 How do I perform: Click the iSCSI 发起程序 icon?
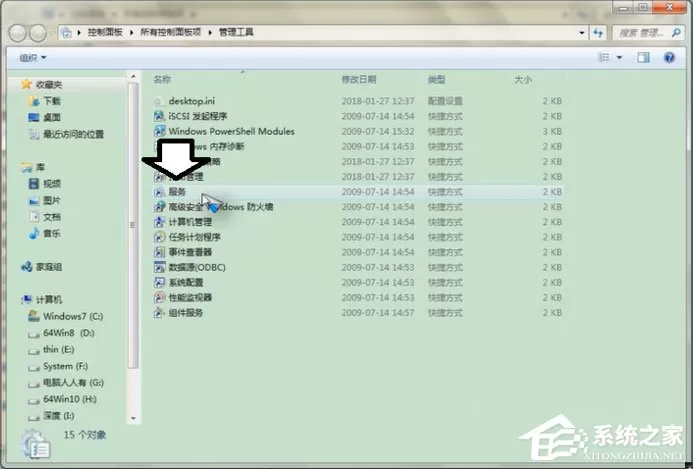tap(159, 116)
